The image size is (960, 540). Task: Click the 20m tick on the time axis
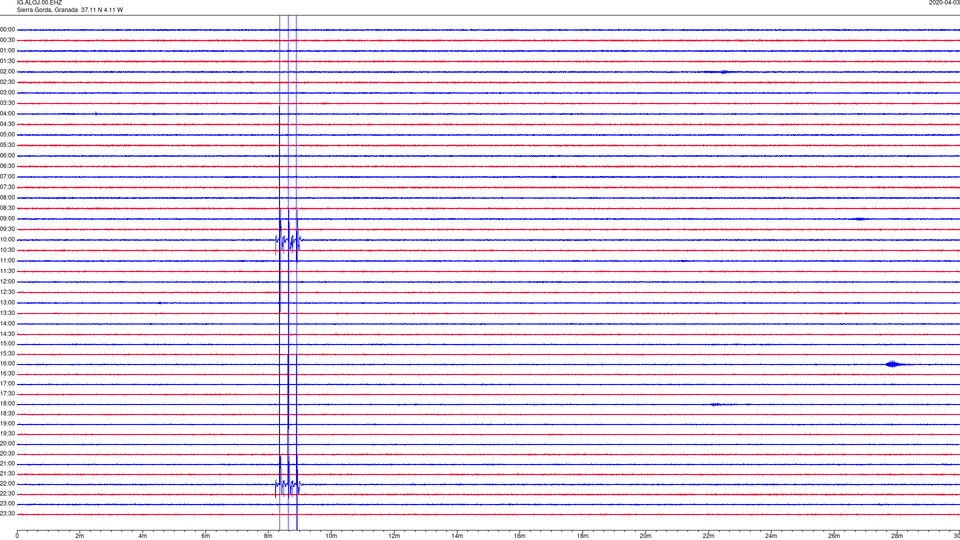click(x=646, y=536)
